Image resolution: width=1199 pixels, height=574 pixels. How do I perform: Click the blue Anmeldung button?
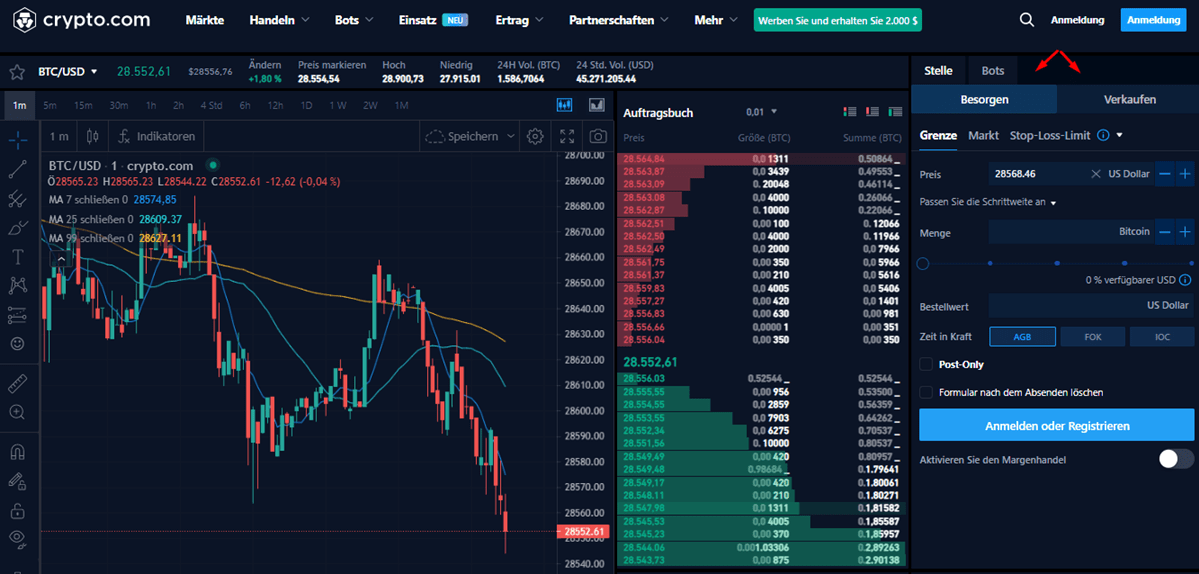point(1154,20)
